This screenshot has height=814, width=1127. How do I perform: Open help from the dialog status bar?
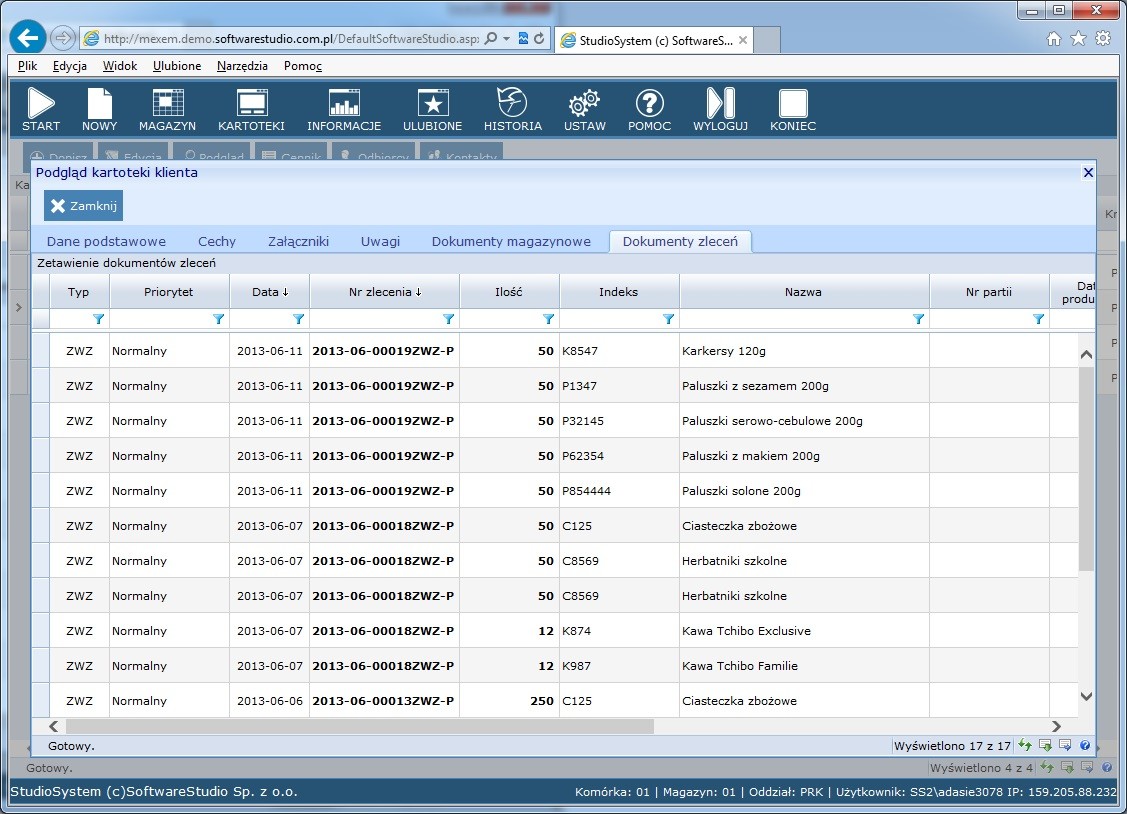pyautogui.click(x=1085, y=746)
